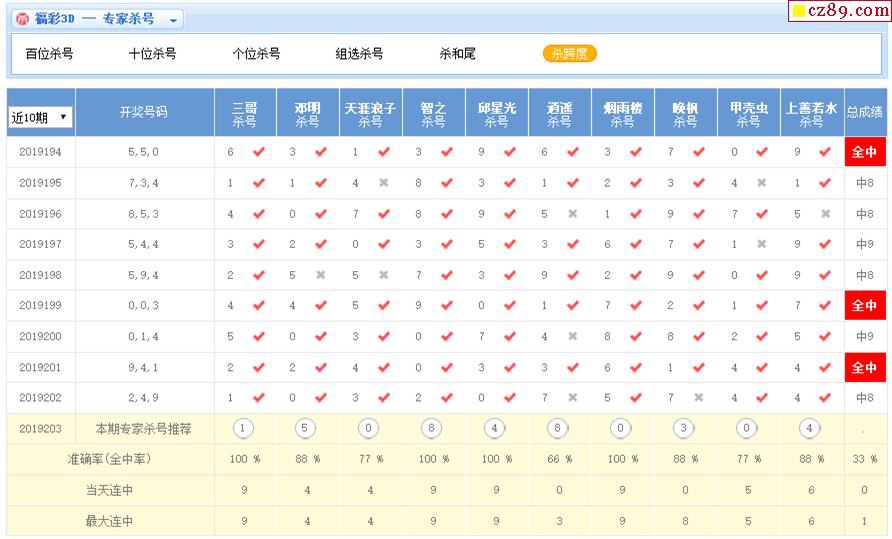Click 智之 recommended circled number 8
This screenshot has width=892, height=539.
pyautogui.click(x=432, y=428)
